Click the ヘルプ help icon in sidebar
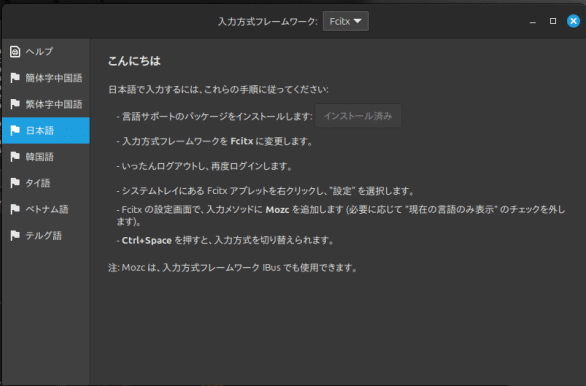 coord(15,52)
